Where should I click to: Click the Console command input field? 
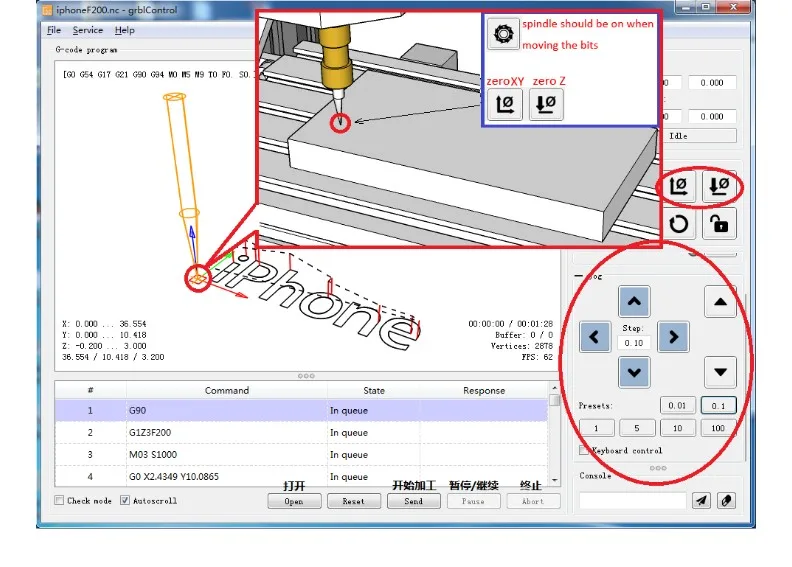633,500
